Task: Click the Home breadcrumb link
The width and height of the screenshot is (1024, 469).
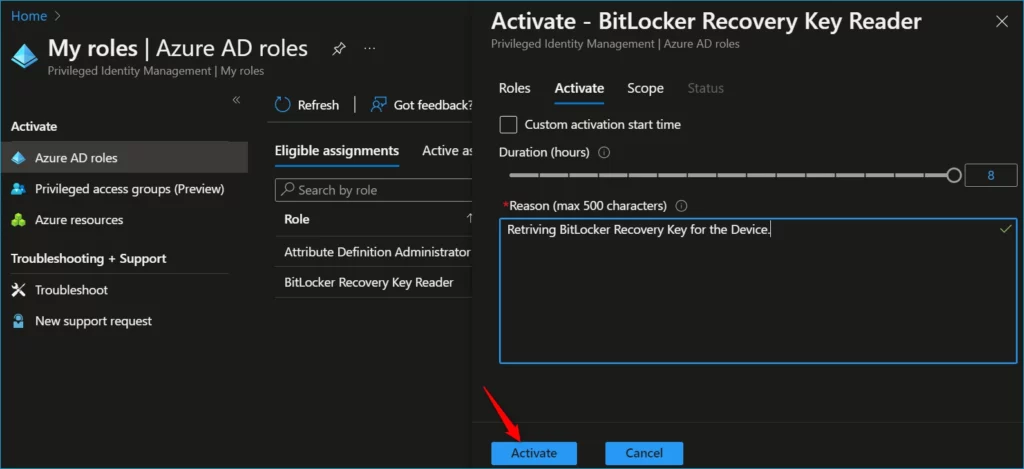Action: tap(29, 16)
